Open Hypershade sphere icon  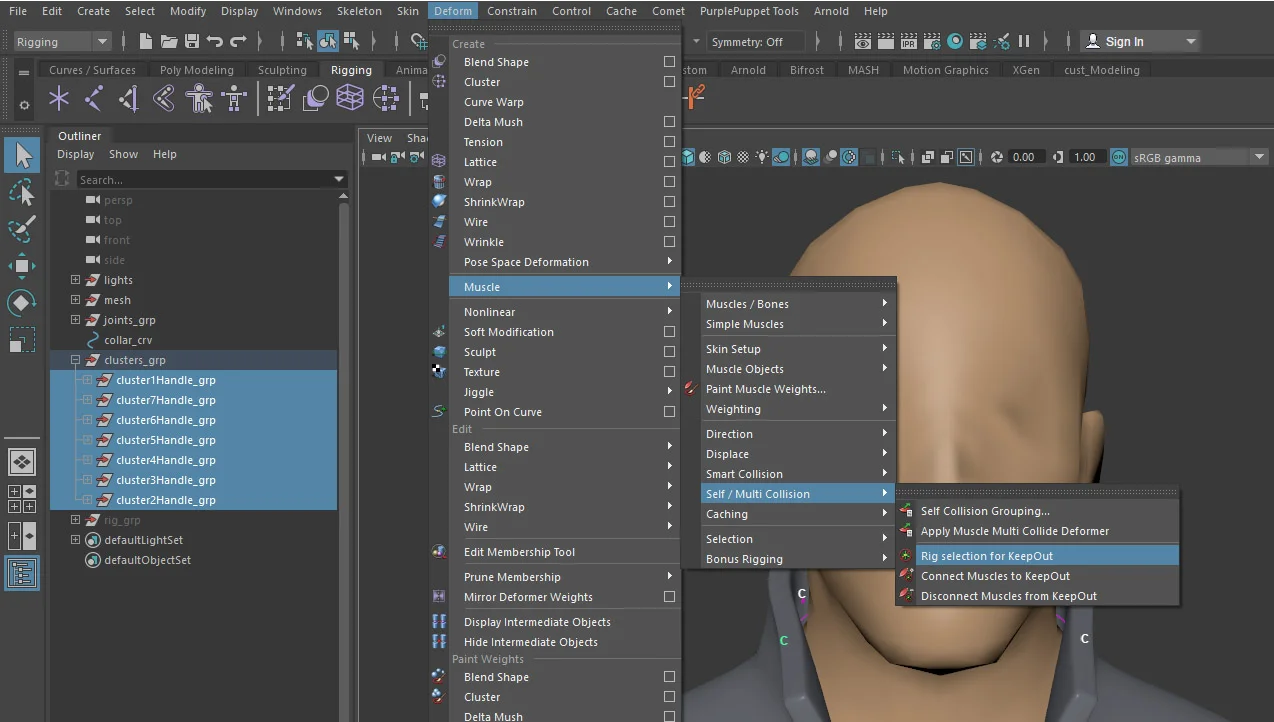tap(955, 41)
